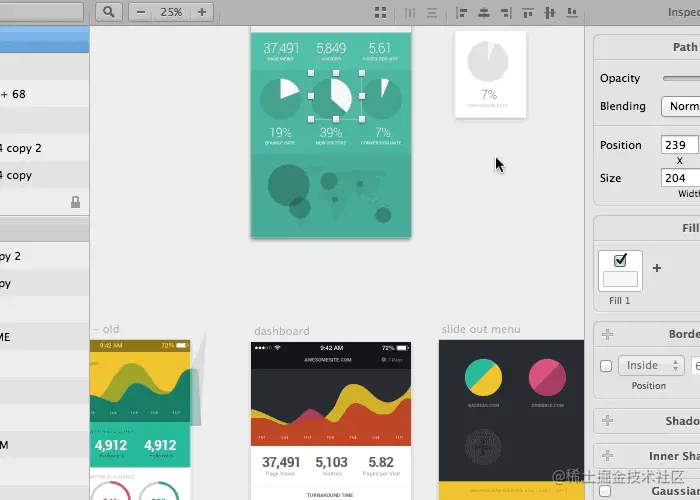Align selected layers to top edge
Viewport: 700px width, 500px height.
tap(528, 12)
